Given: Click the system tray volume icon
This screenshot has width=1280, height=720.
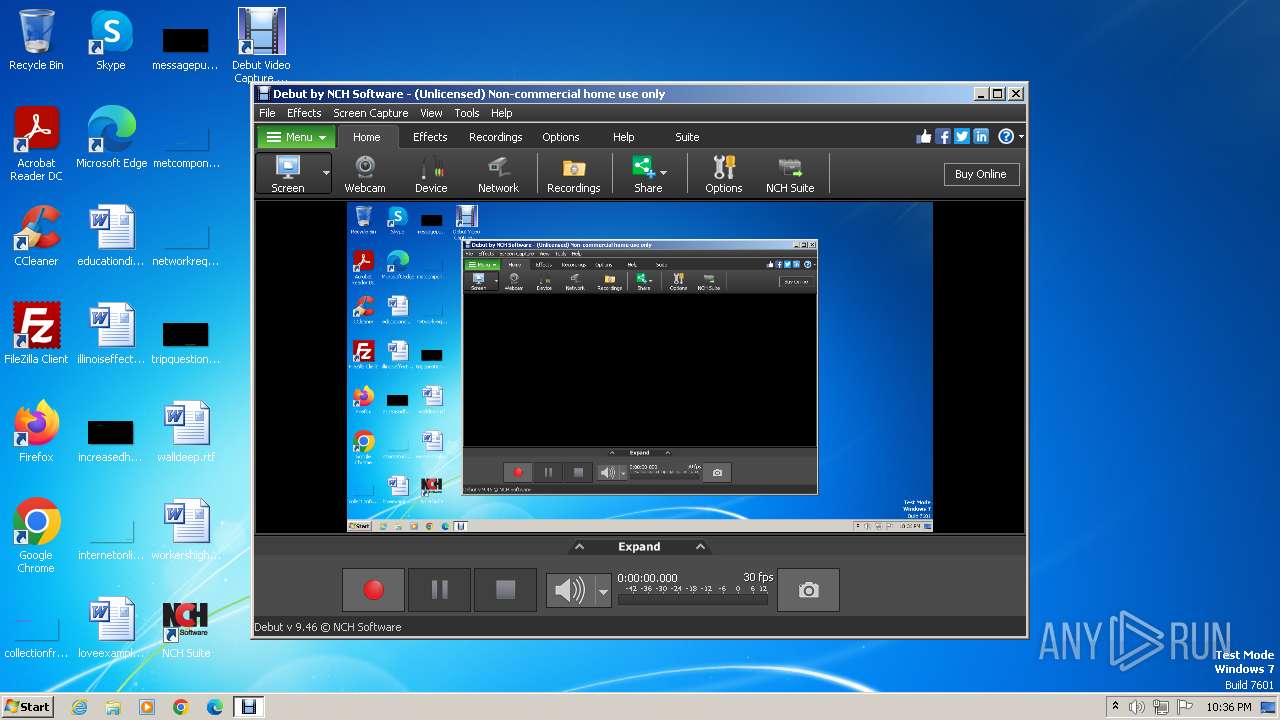Looking at the screenshot, I should [1137, 707].
